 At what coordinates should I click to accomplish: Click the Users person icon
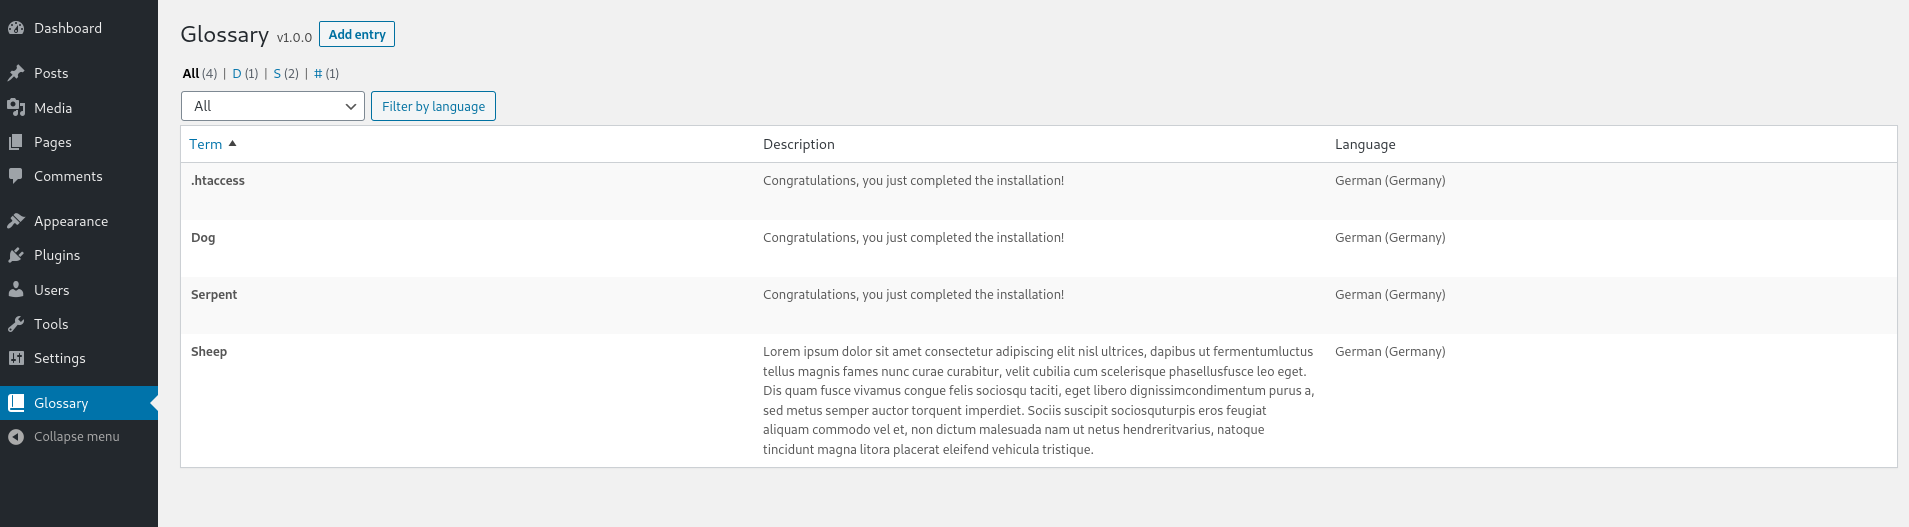pyautogui.click(x=16, y=290)
